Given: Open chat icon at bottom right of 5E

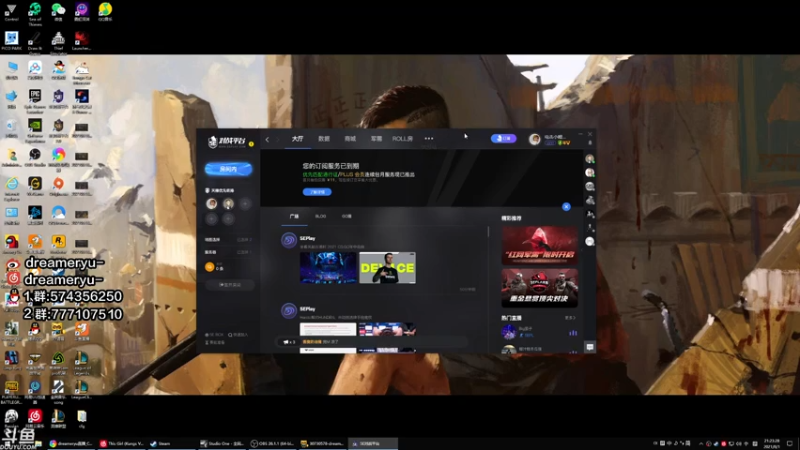Looking at the screenshot, I should [590, 347].
